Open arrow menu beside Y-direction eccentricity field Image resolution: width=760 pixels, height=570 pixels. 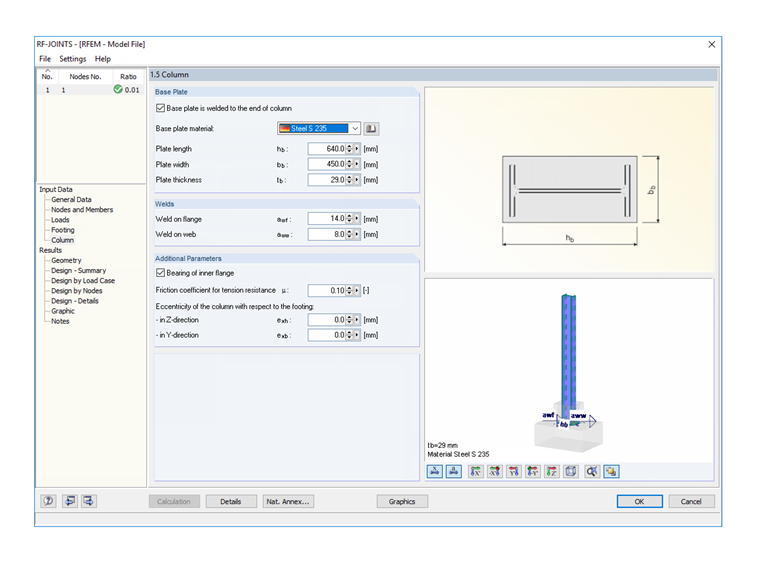(358, 335)
